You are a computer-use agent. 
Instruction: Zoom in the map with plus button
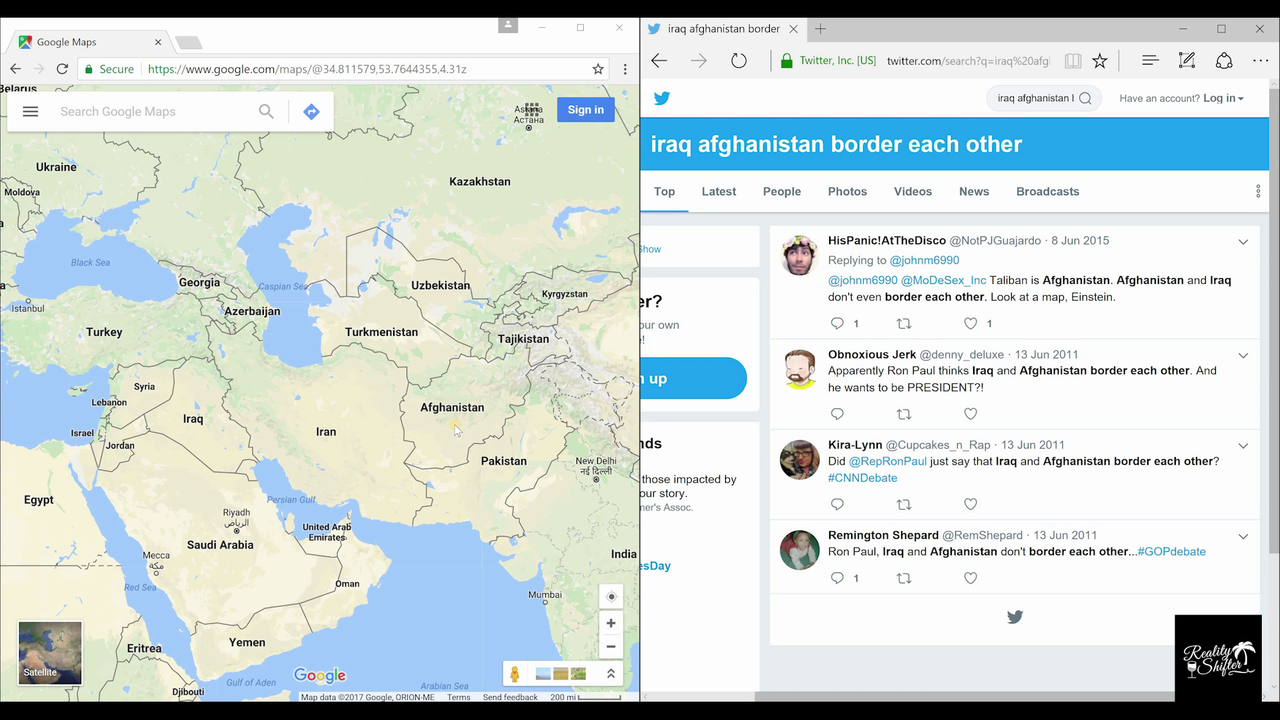click(611, 623)
